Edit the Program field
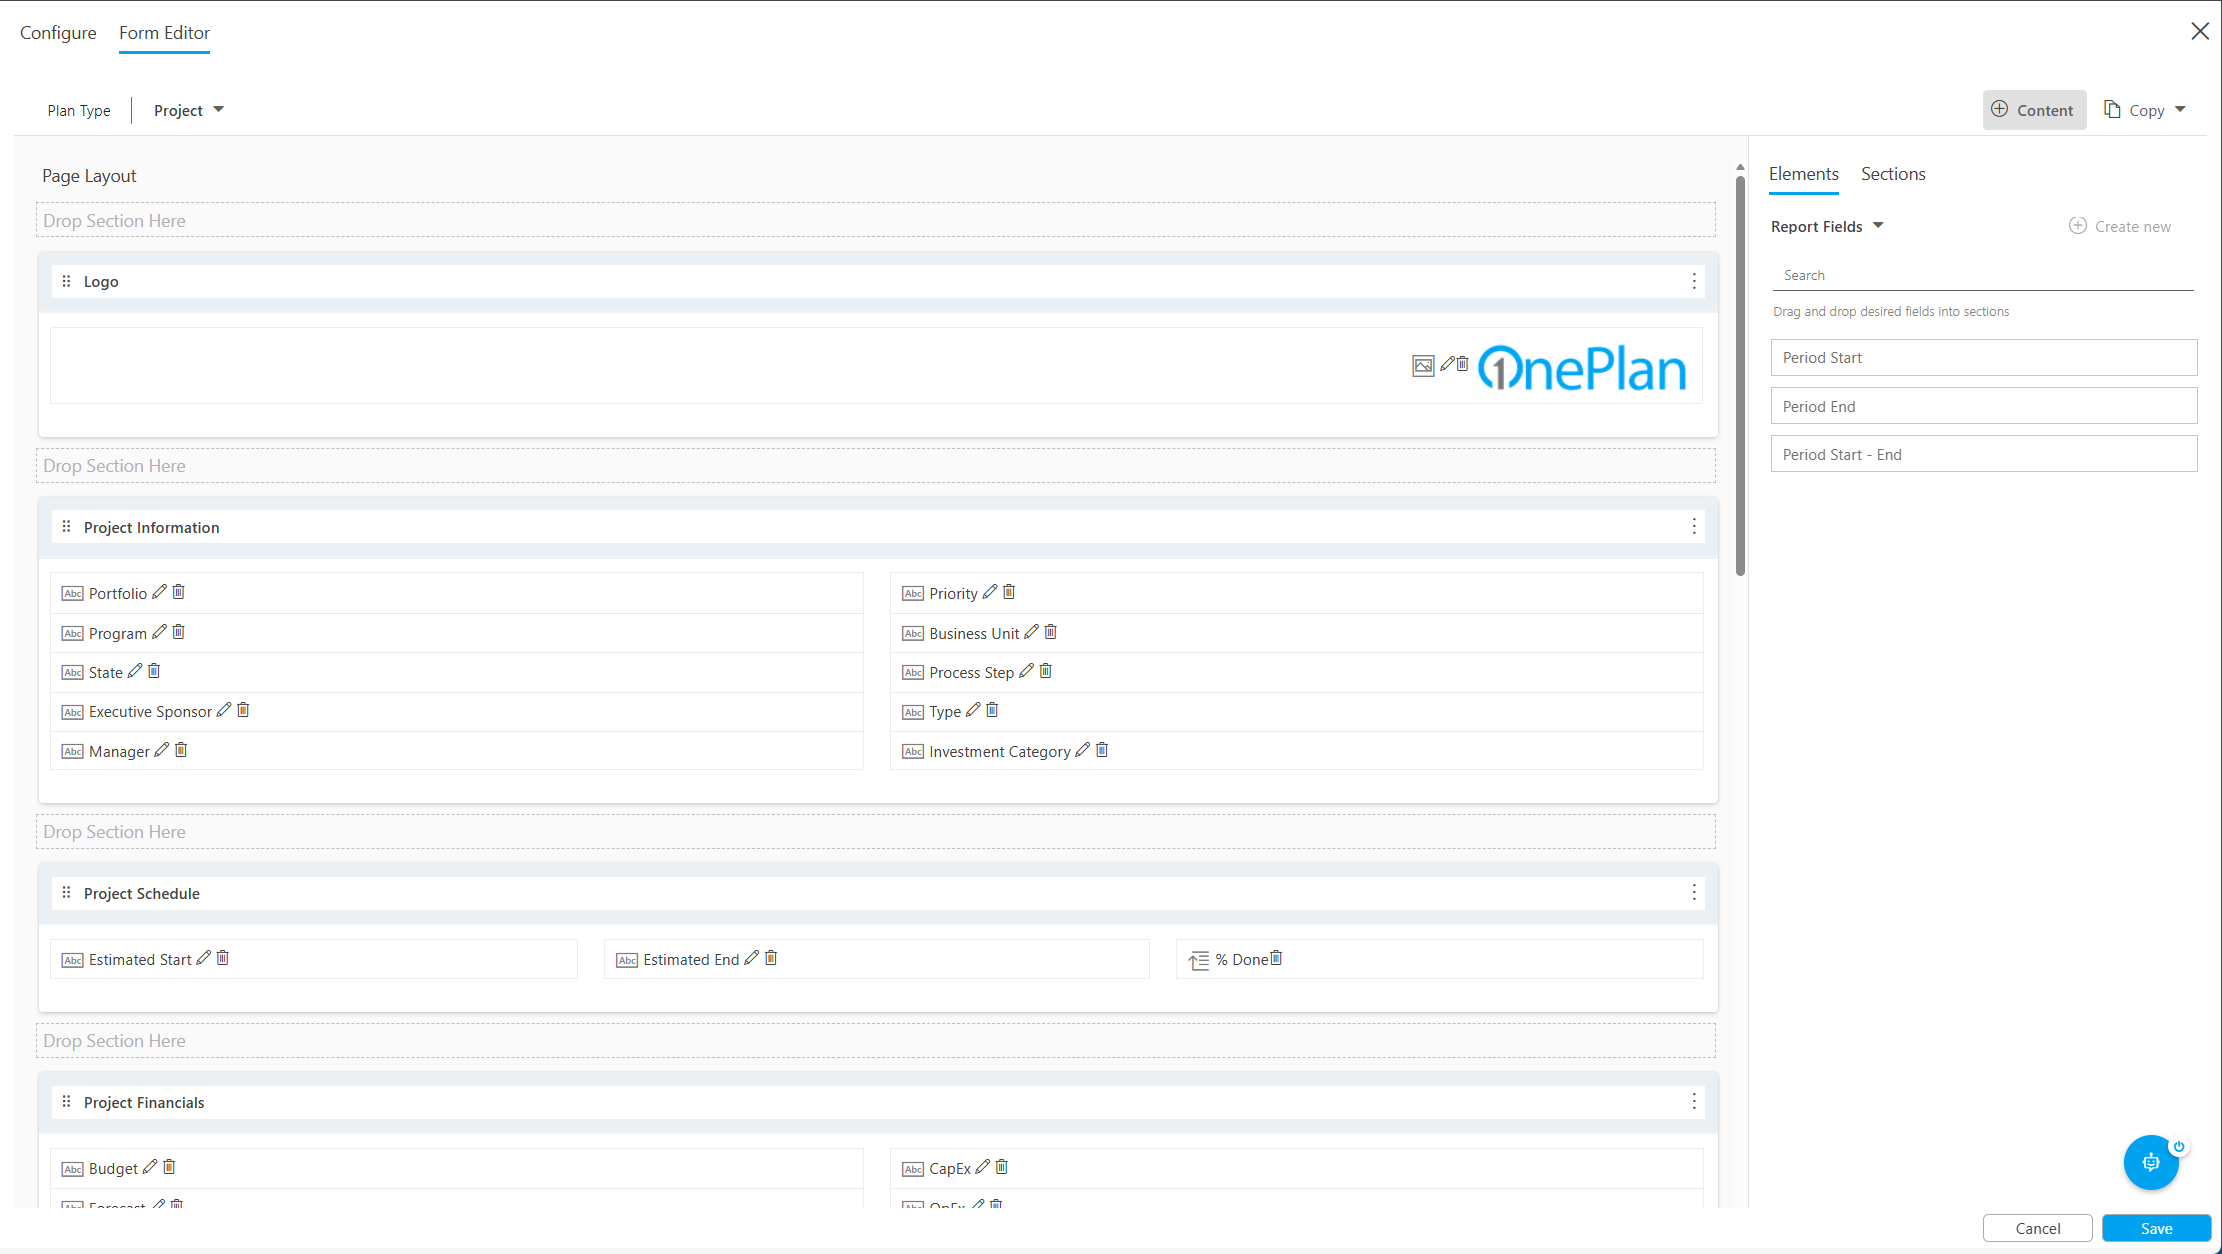This screenshot has width=2222, height=1254. coord(159,632)
